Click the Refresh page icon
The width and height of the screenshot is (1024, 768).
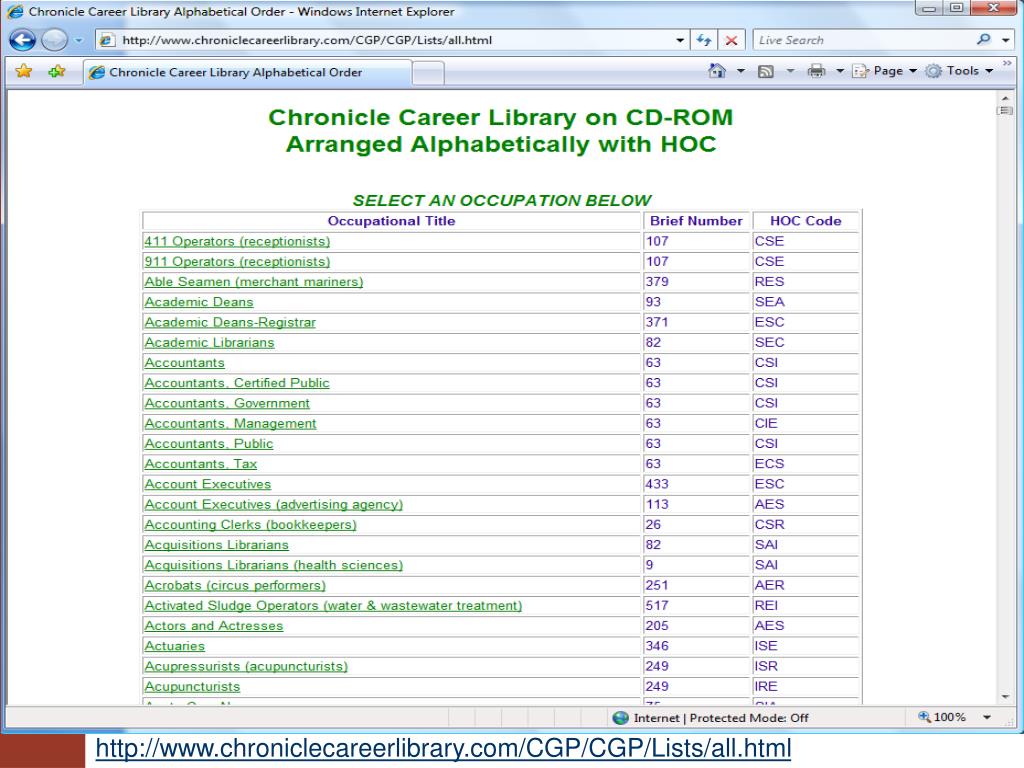point(703,40)
